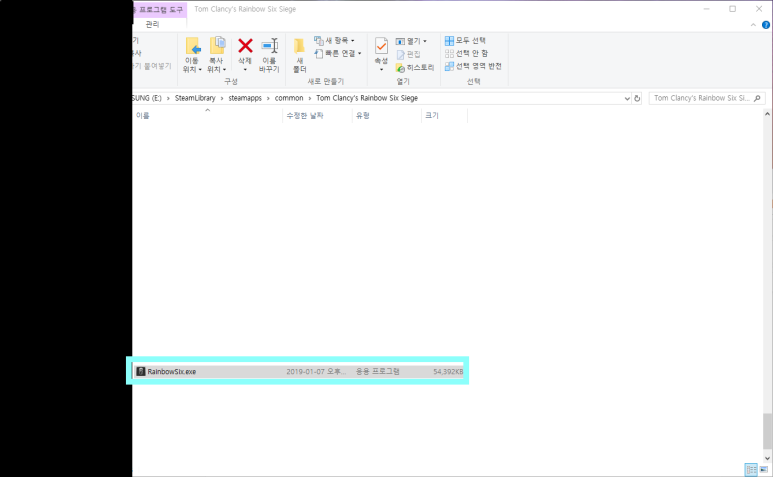The width and height of the screenshot is (773, 477).
Task: Open the Delete (삭제) dropdown arrow
Action: [245, 70]
